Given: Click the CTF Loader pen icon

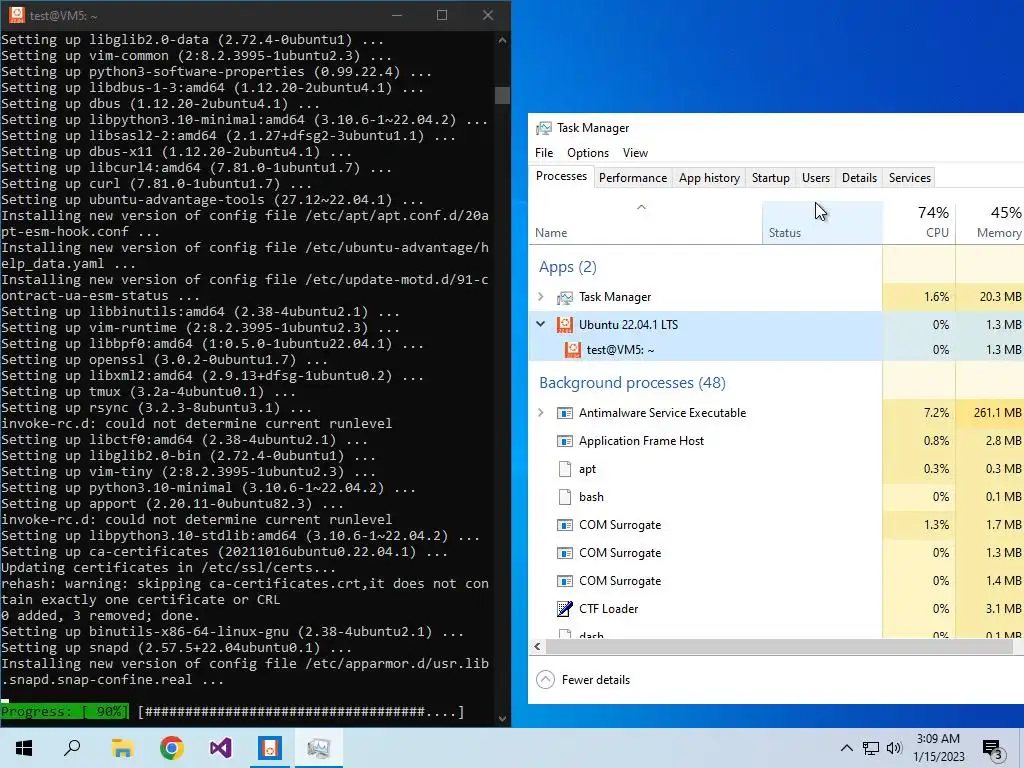Looking at the screenshot, I should pyautogui.click(x=564, y=609).
